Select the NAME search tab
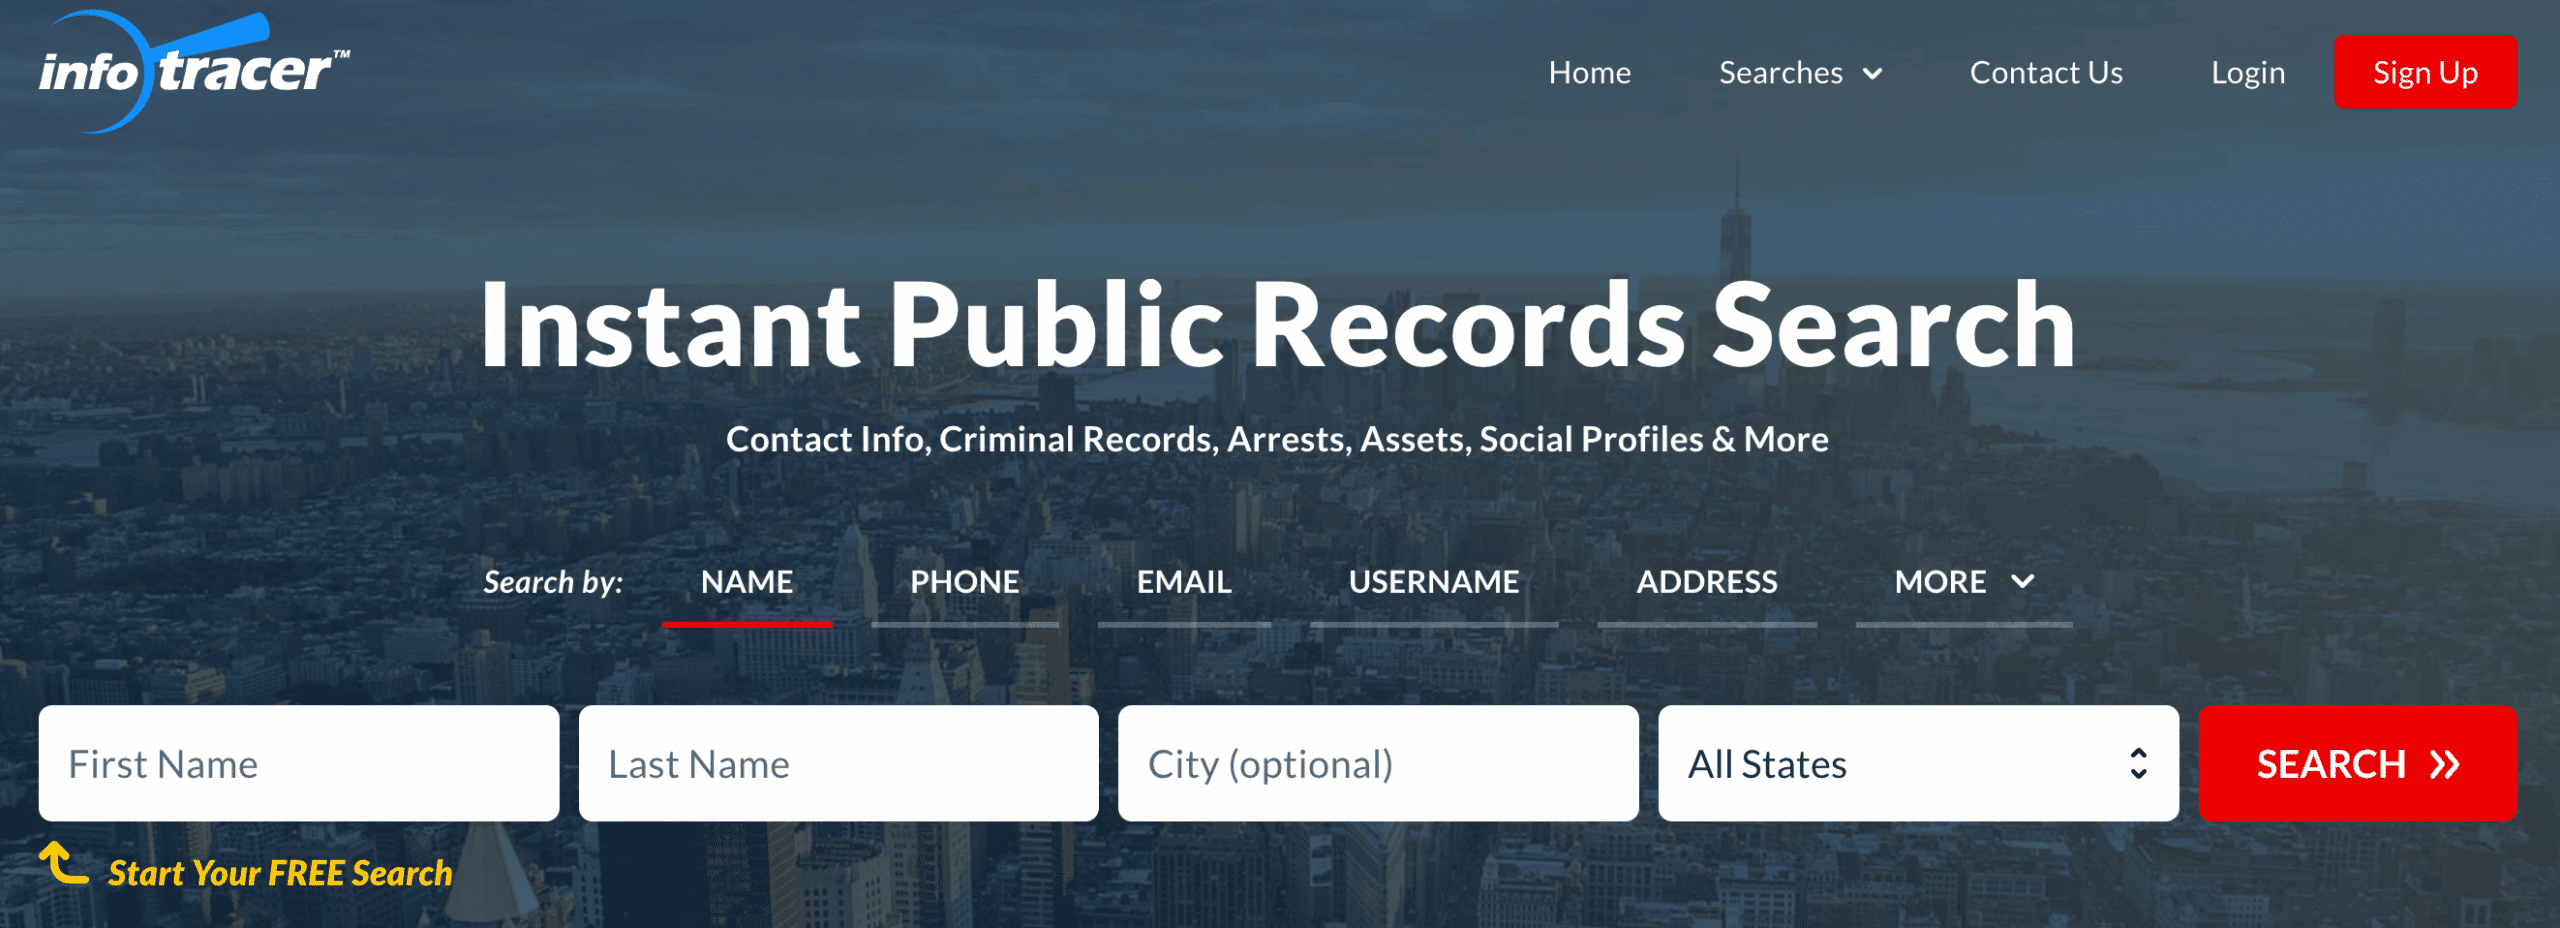 [747, 582]
